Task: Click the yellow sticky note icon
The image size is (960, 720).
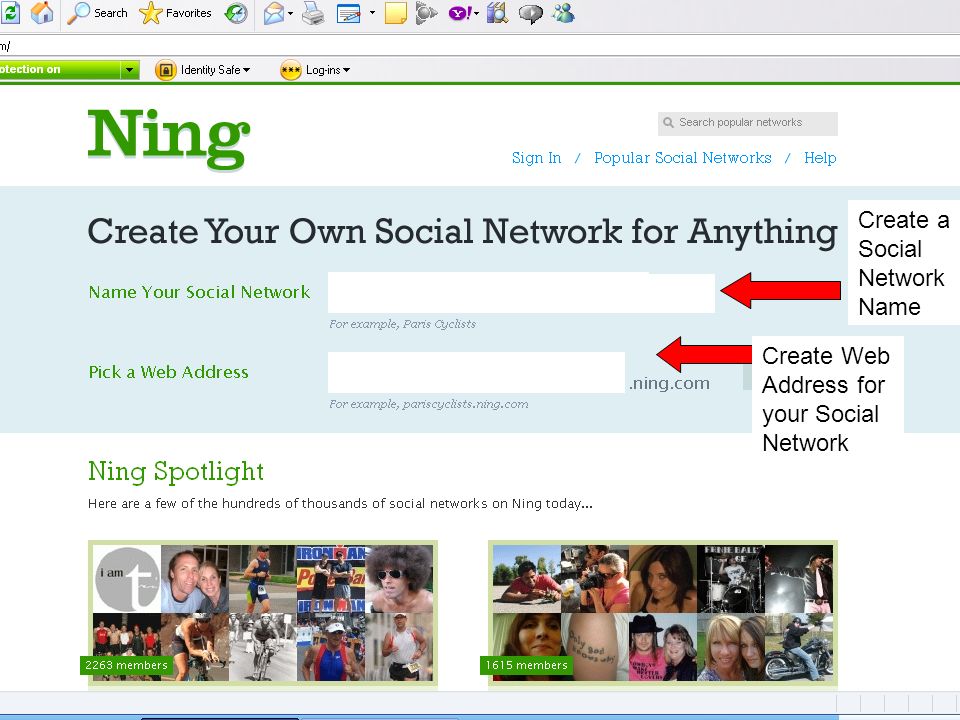Action: point(396,13)
